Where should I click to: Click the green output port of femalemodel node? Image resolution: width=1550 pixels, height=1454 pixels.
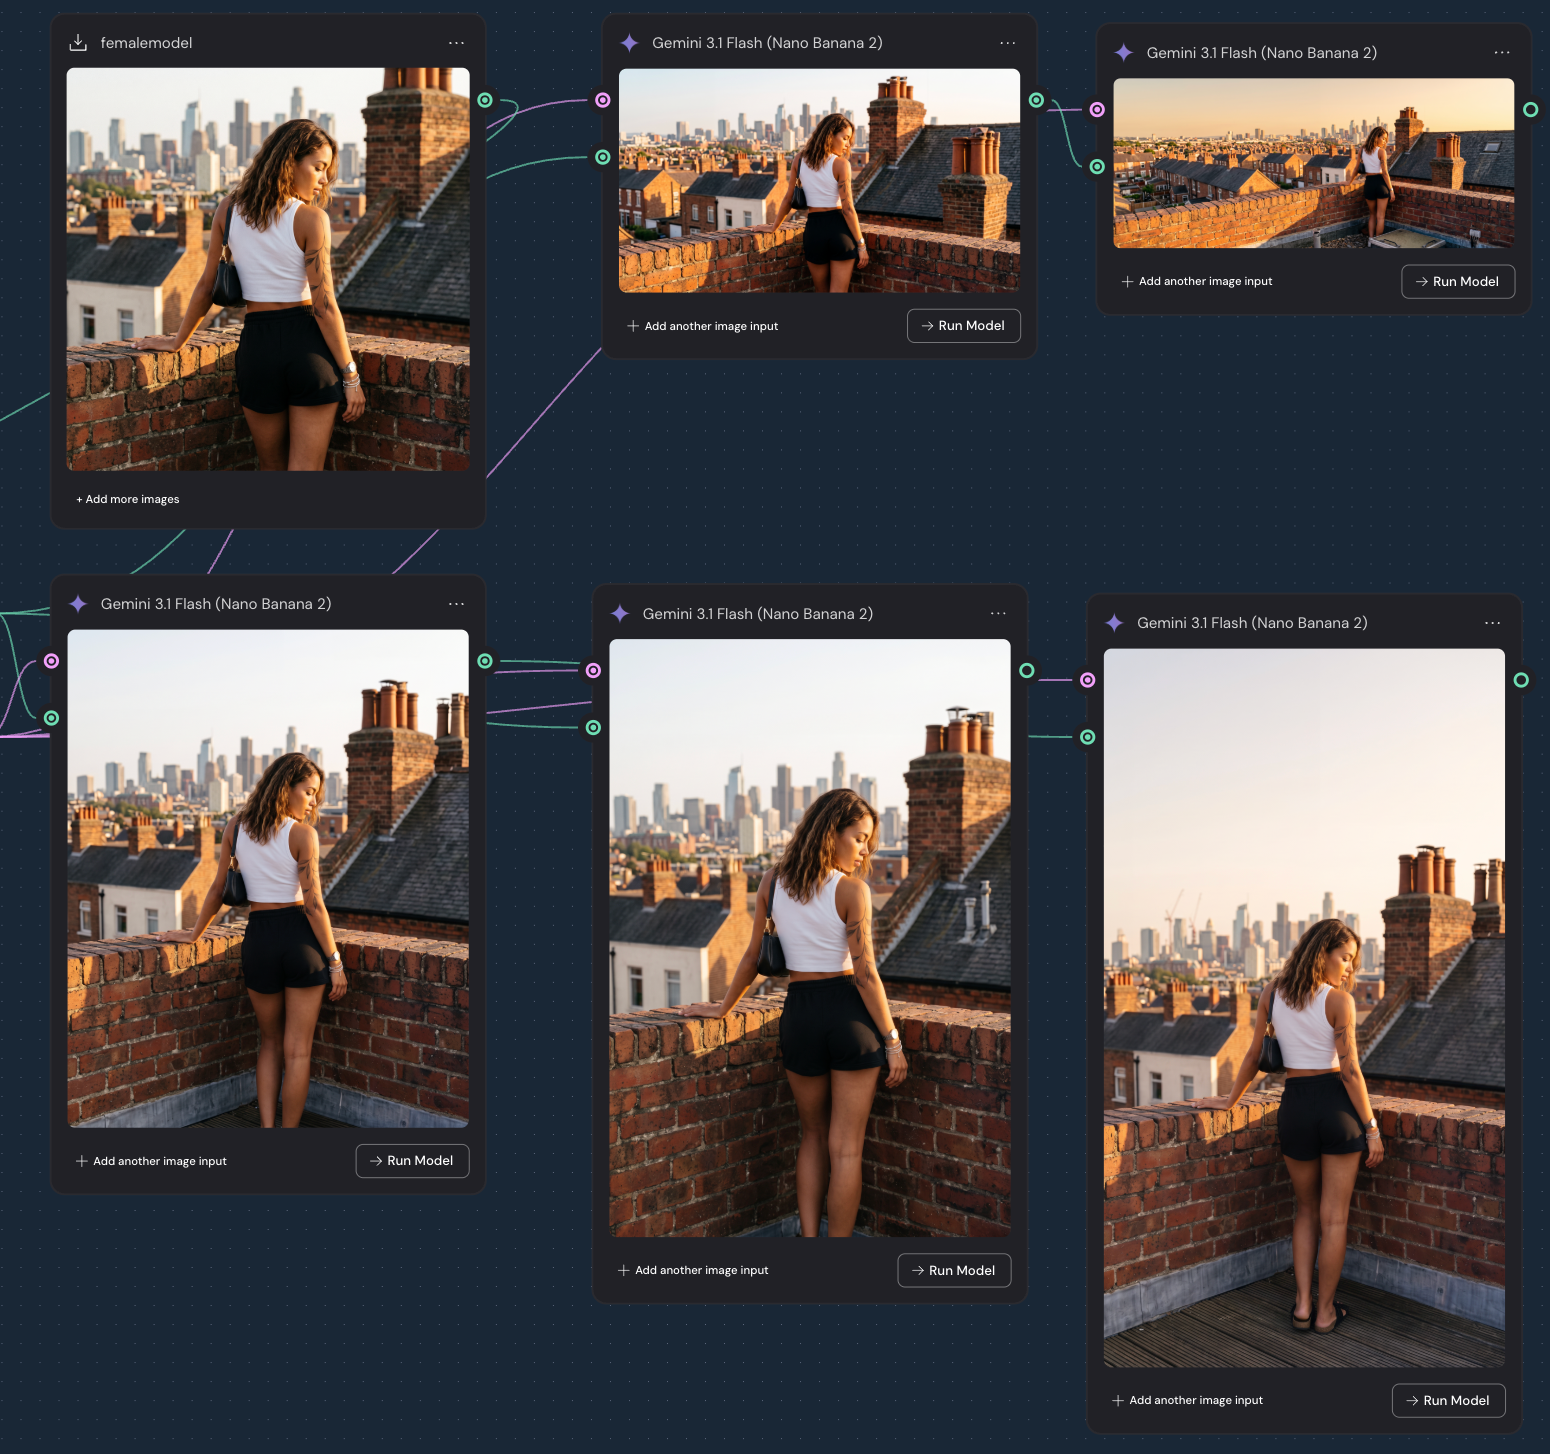tap(485, 100)
